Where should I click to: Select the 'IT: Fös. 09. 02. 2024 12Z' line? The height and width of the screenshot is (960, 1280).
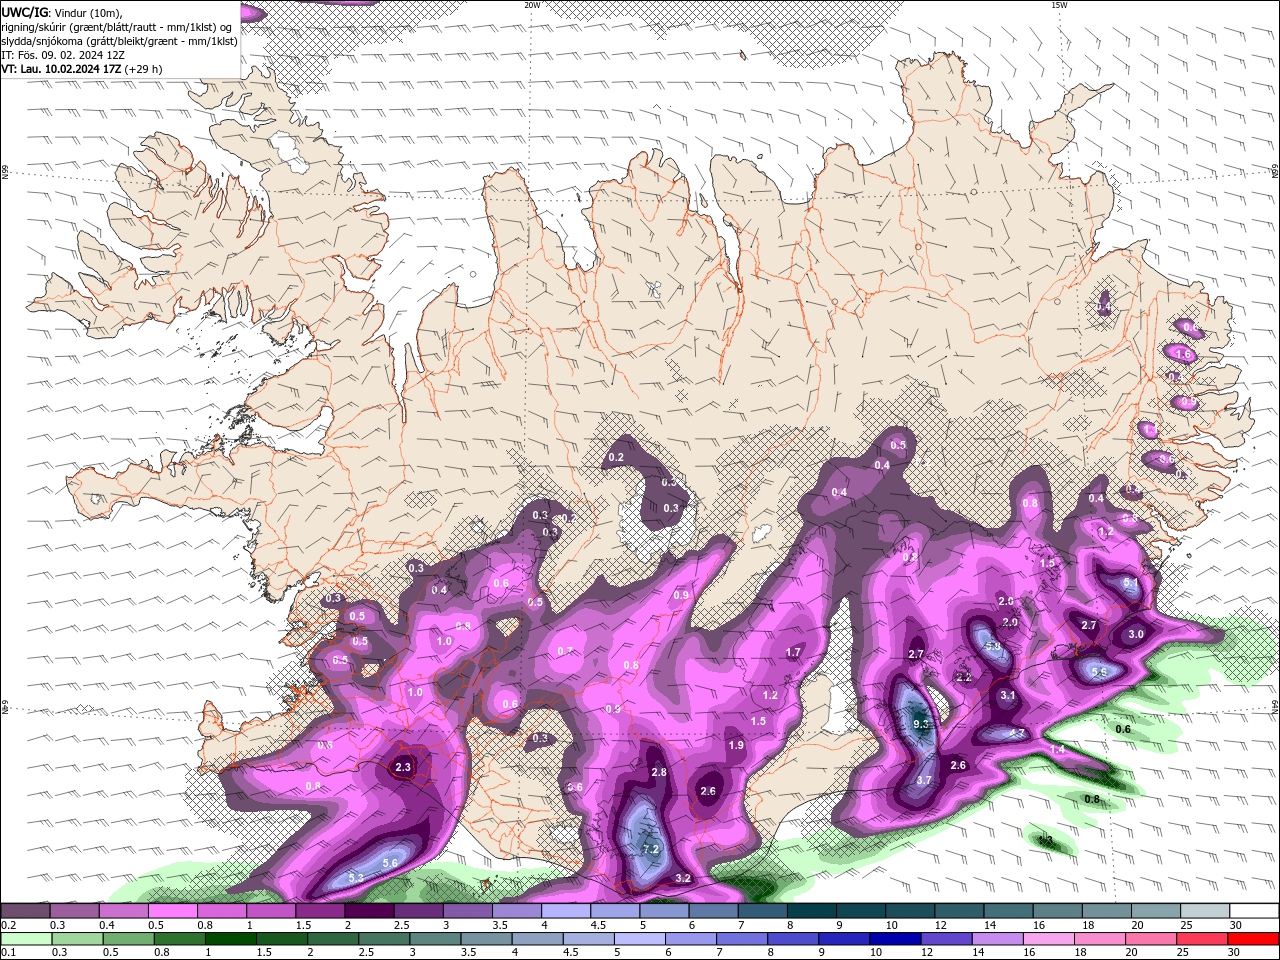[62, 55]
